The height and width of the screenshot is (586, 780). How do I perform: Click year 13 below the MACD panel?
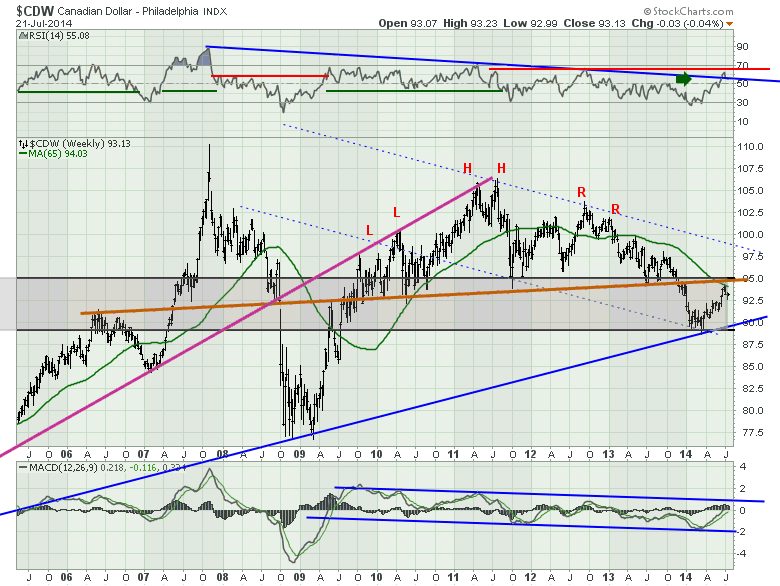tap(608, 578)
